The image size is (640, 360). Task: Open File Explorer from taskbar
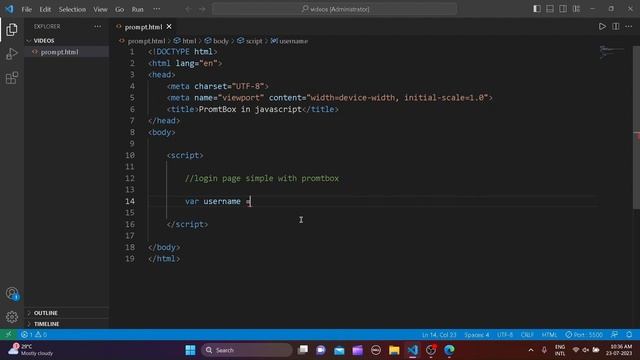click(x=394, y=350)
